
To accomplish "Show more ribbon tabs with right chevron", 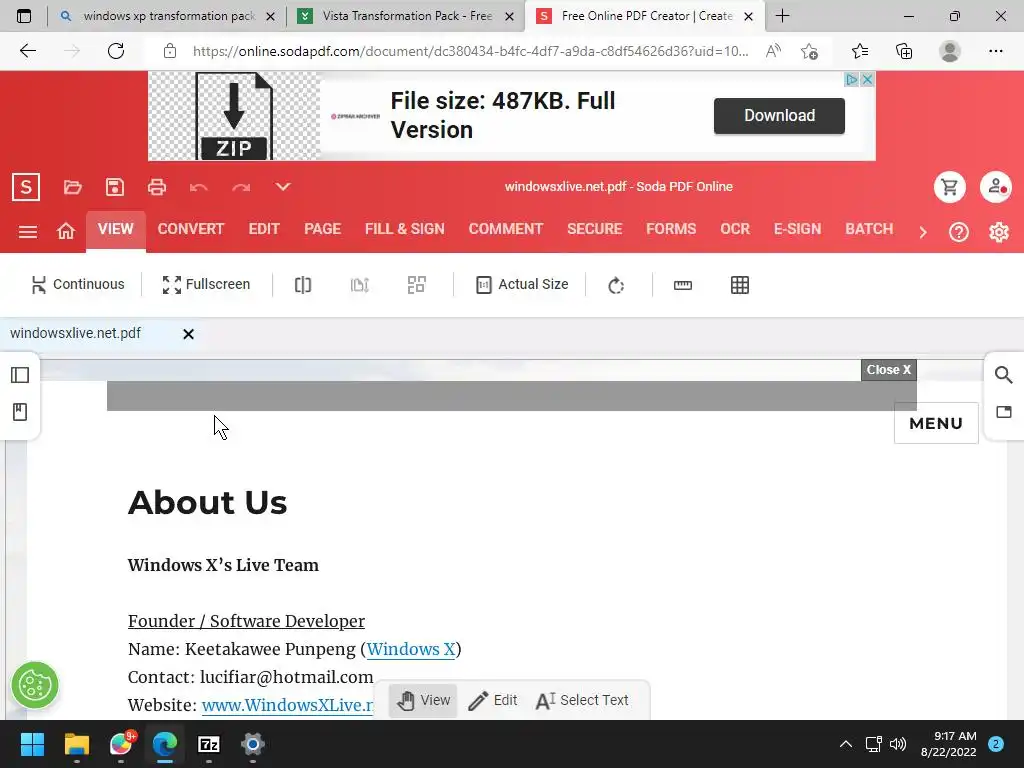I will click(923, 232).
